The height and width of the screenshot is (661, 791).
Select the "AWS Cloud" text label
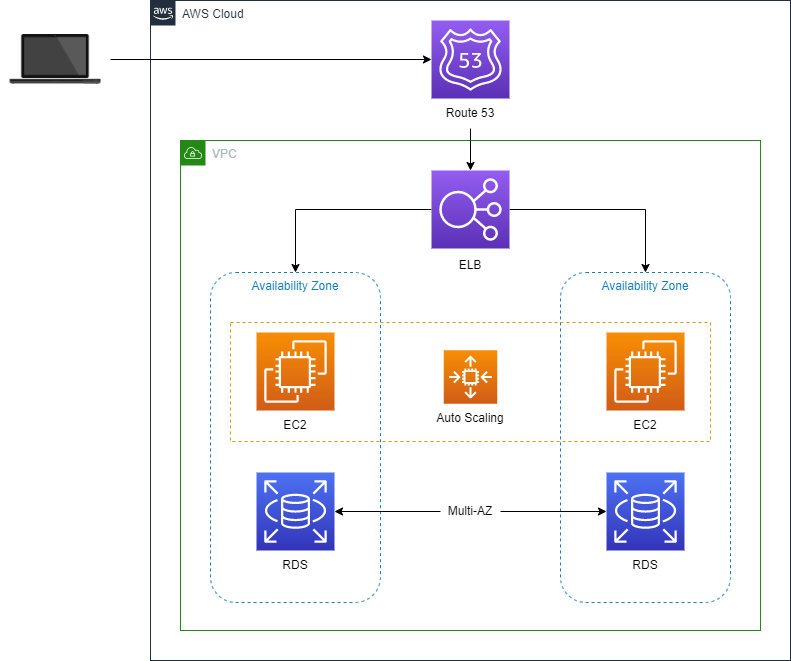pyautogui.click(x=212, y=14)
